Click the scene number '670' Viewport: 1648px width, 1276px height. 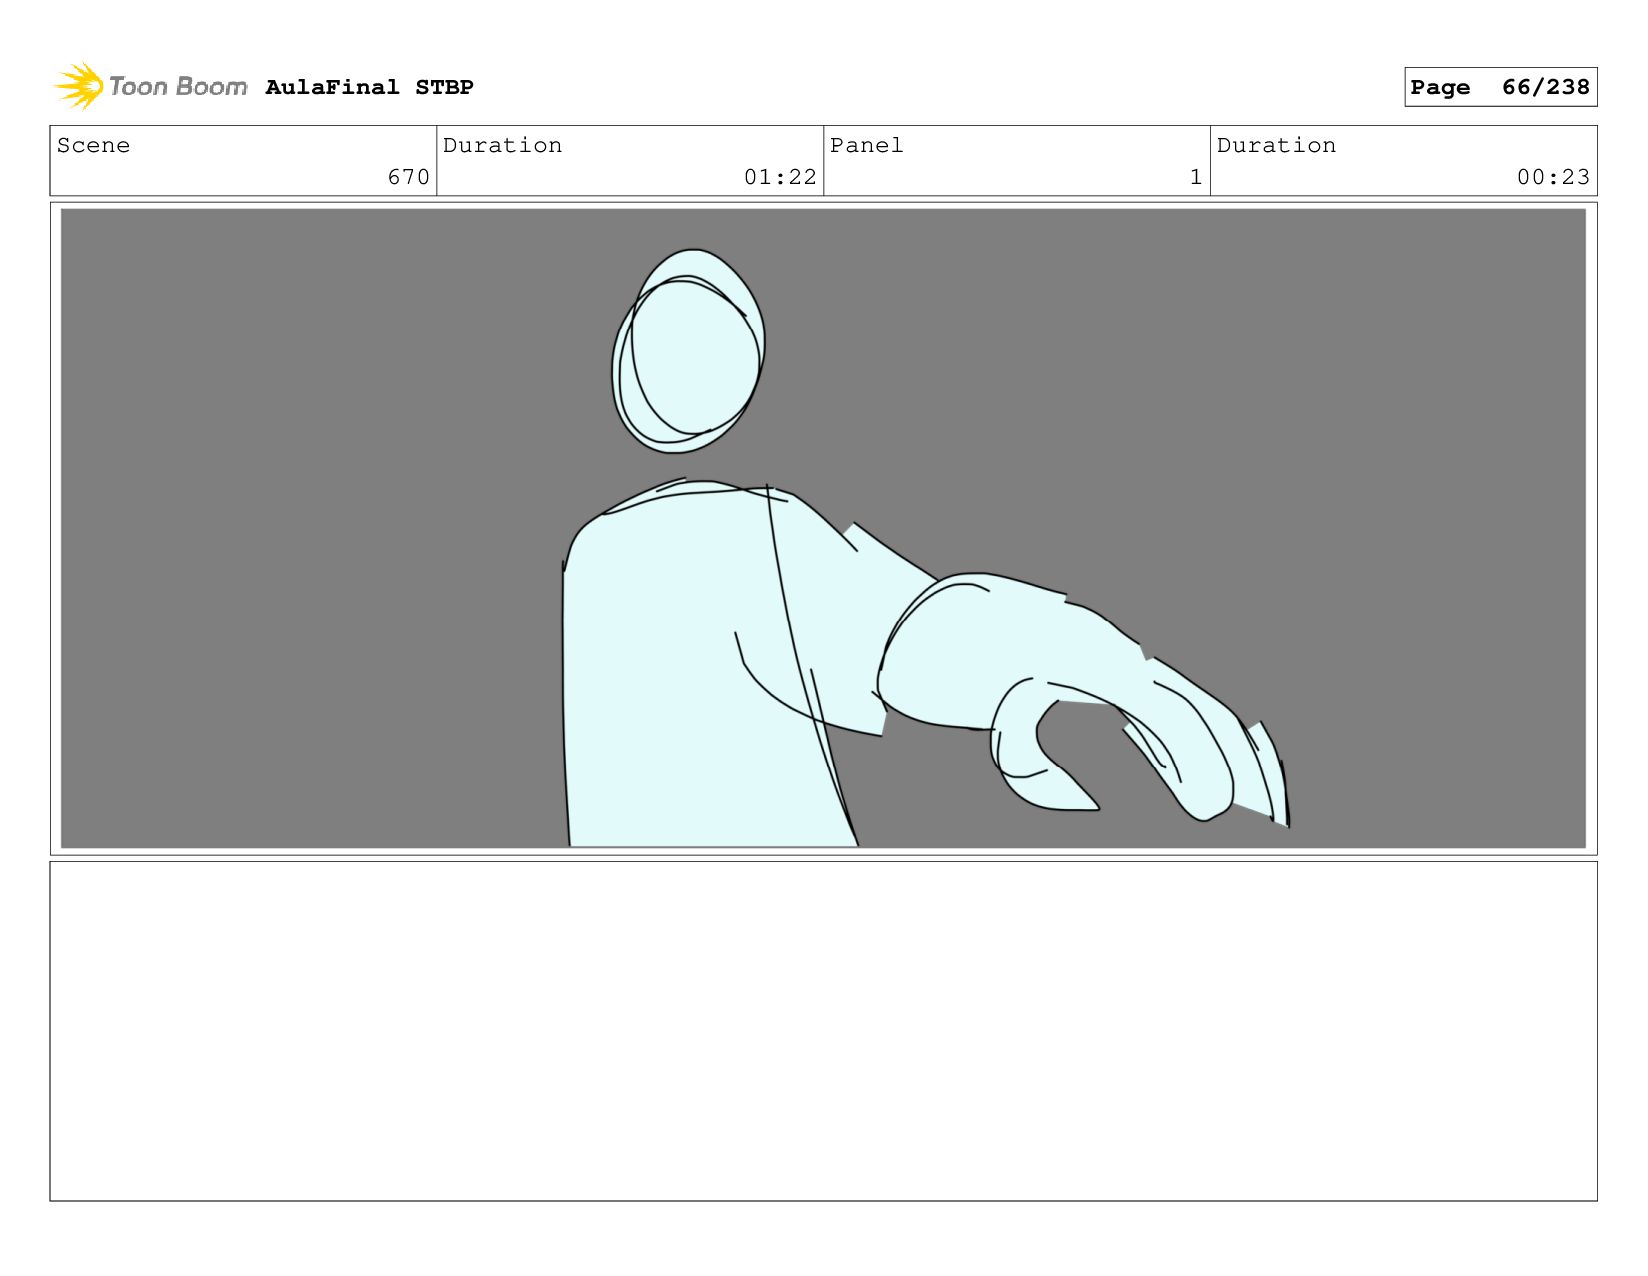tap(408, 177)
